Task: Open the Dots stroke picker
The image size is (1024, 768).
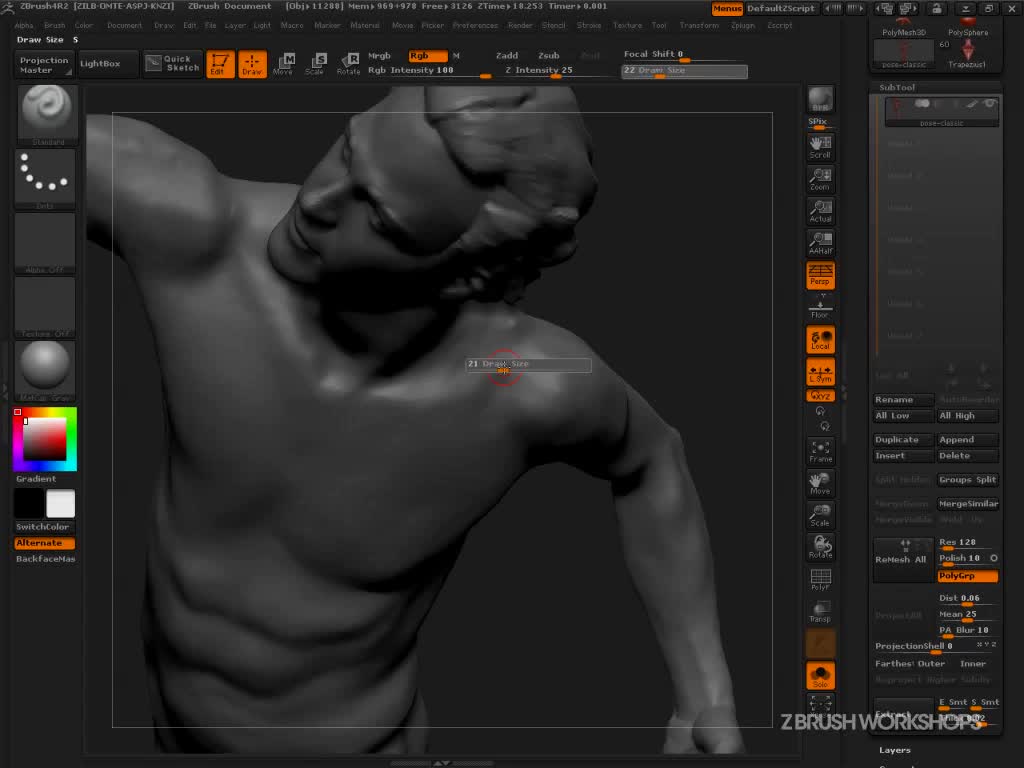Action: point(45,180)
